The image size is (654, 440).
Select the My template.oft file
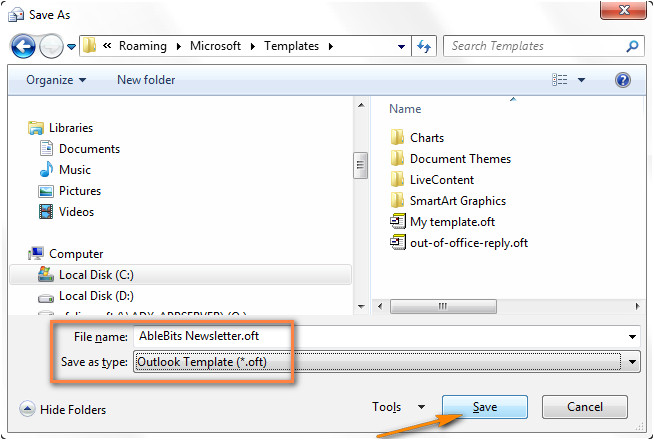click(x=452, y=221)
